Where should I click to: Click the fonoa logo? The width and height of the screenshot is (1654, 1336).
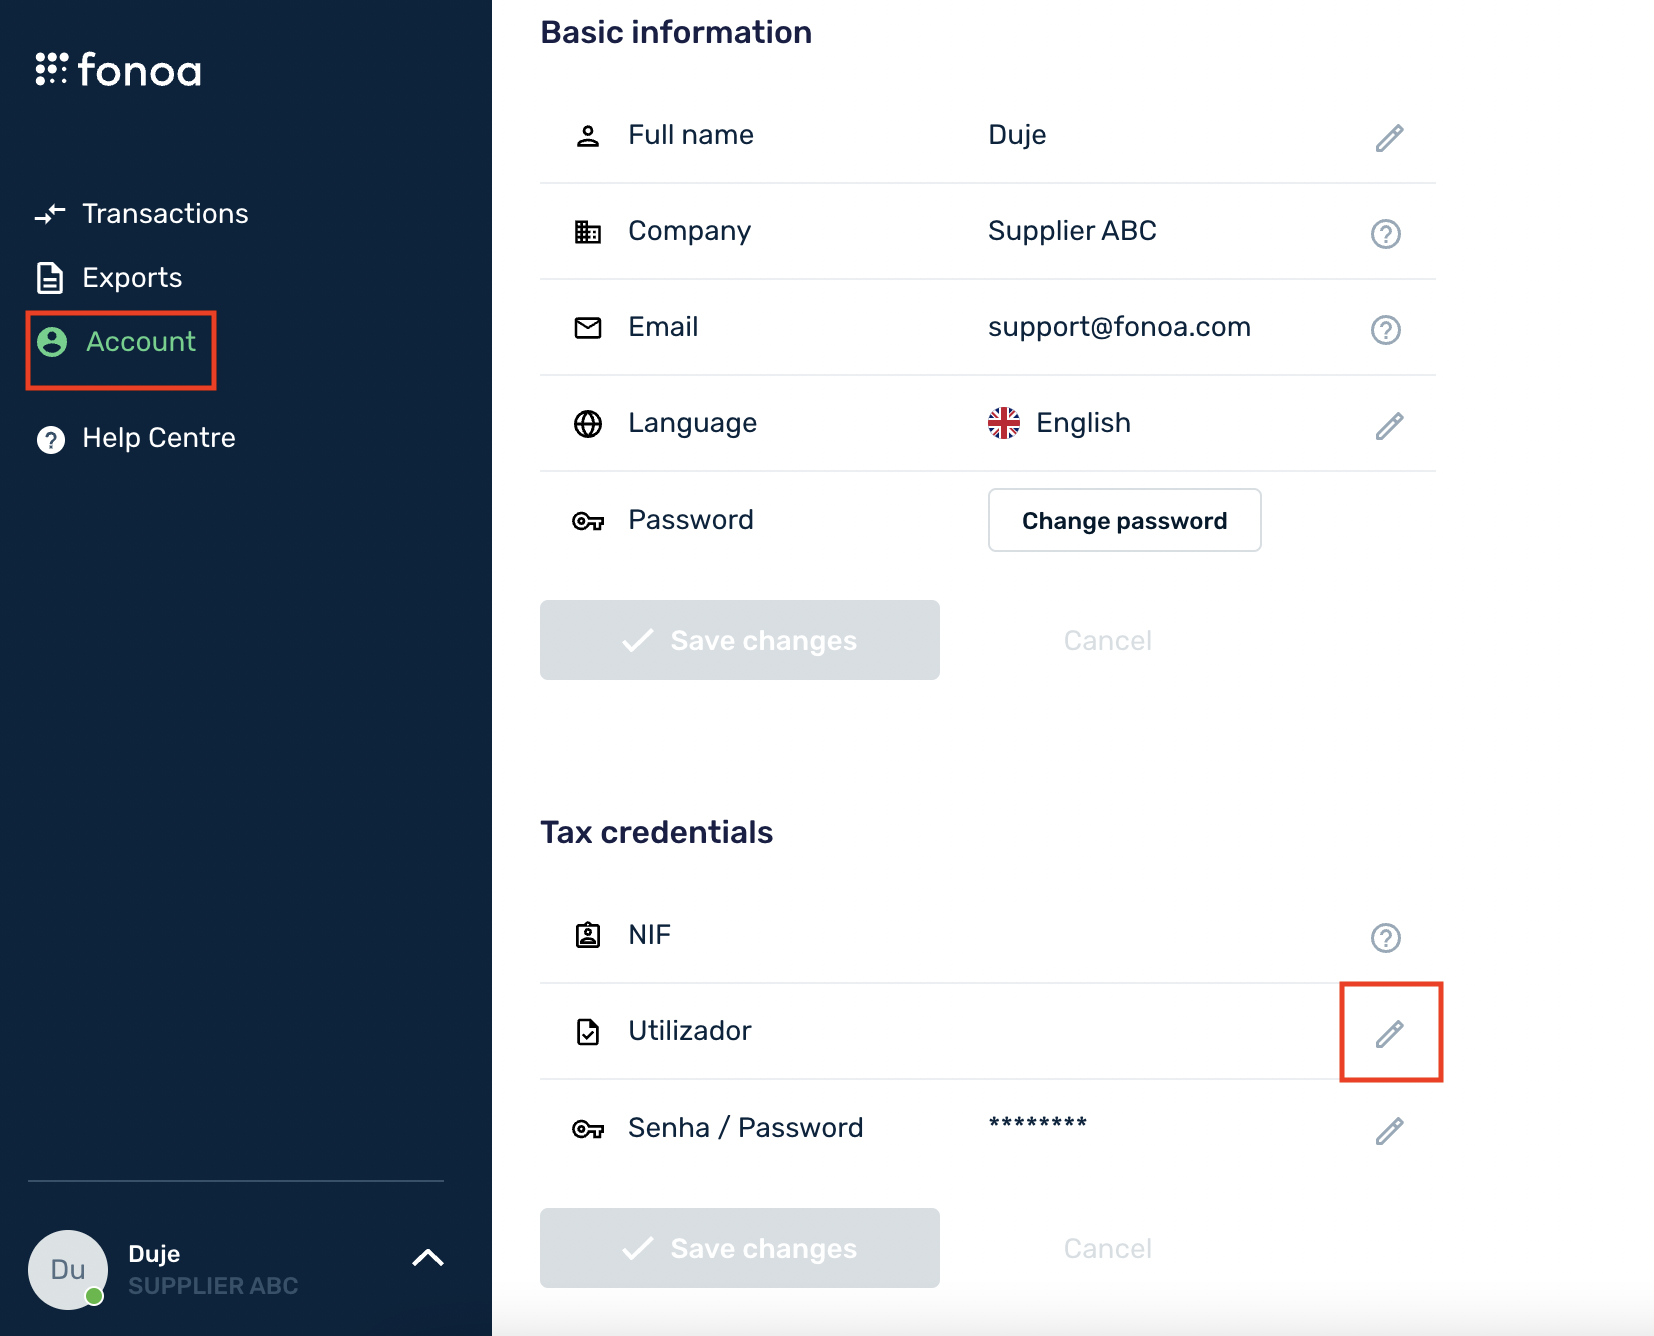(x=118, y=70)
